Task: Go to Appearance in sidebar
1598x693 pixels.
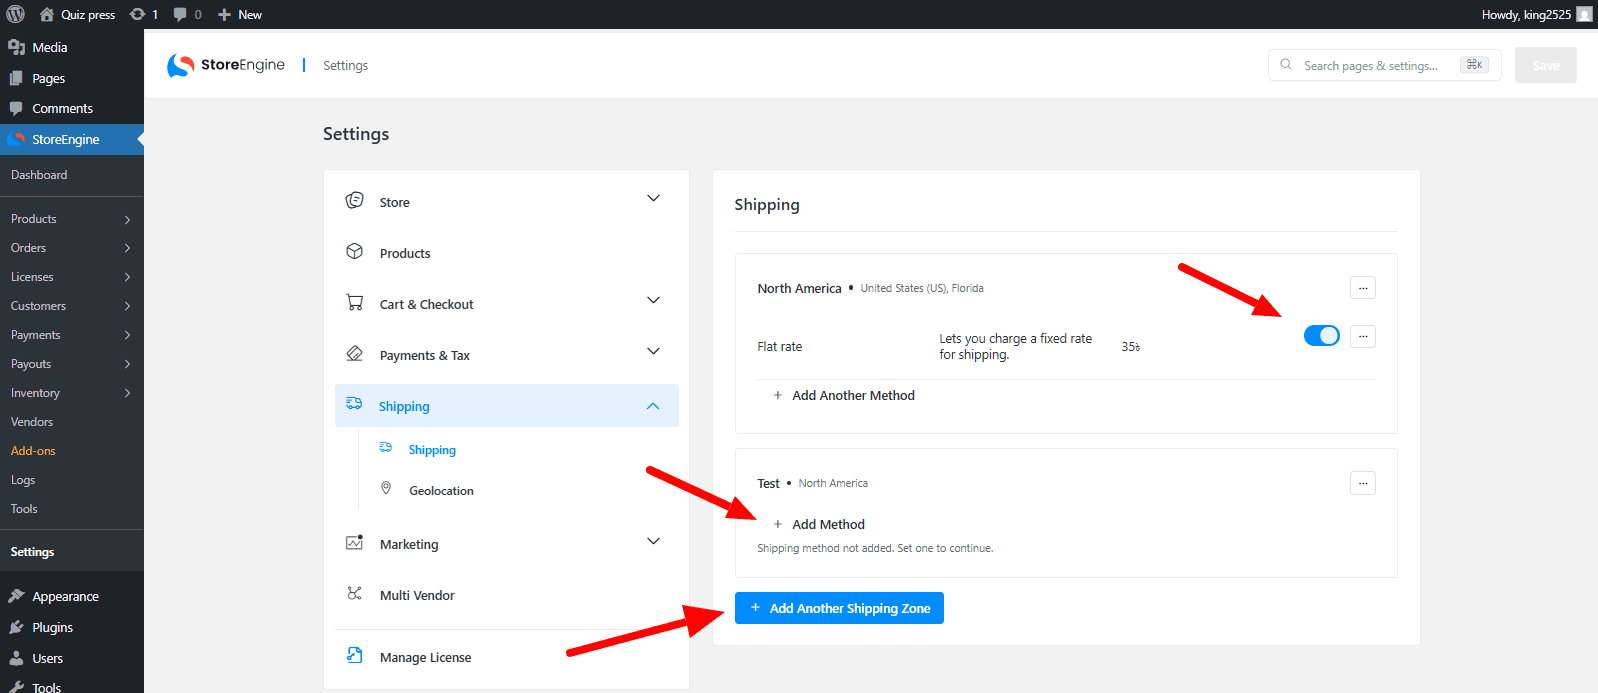Action: click(72, 596)
